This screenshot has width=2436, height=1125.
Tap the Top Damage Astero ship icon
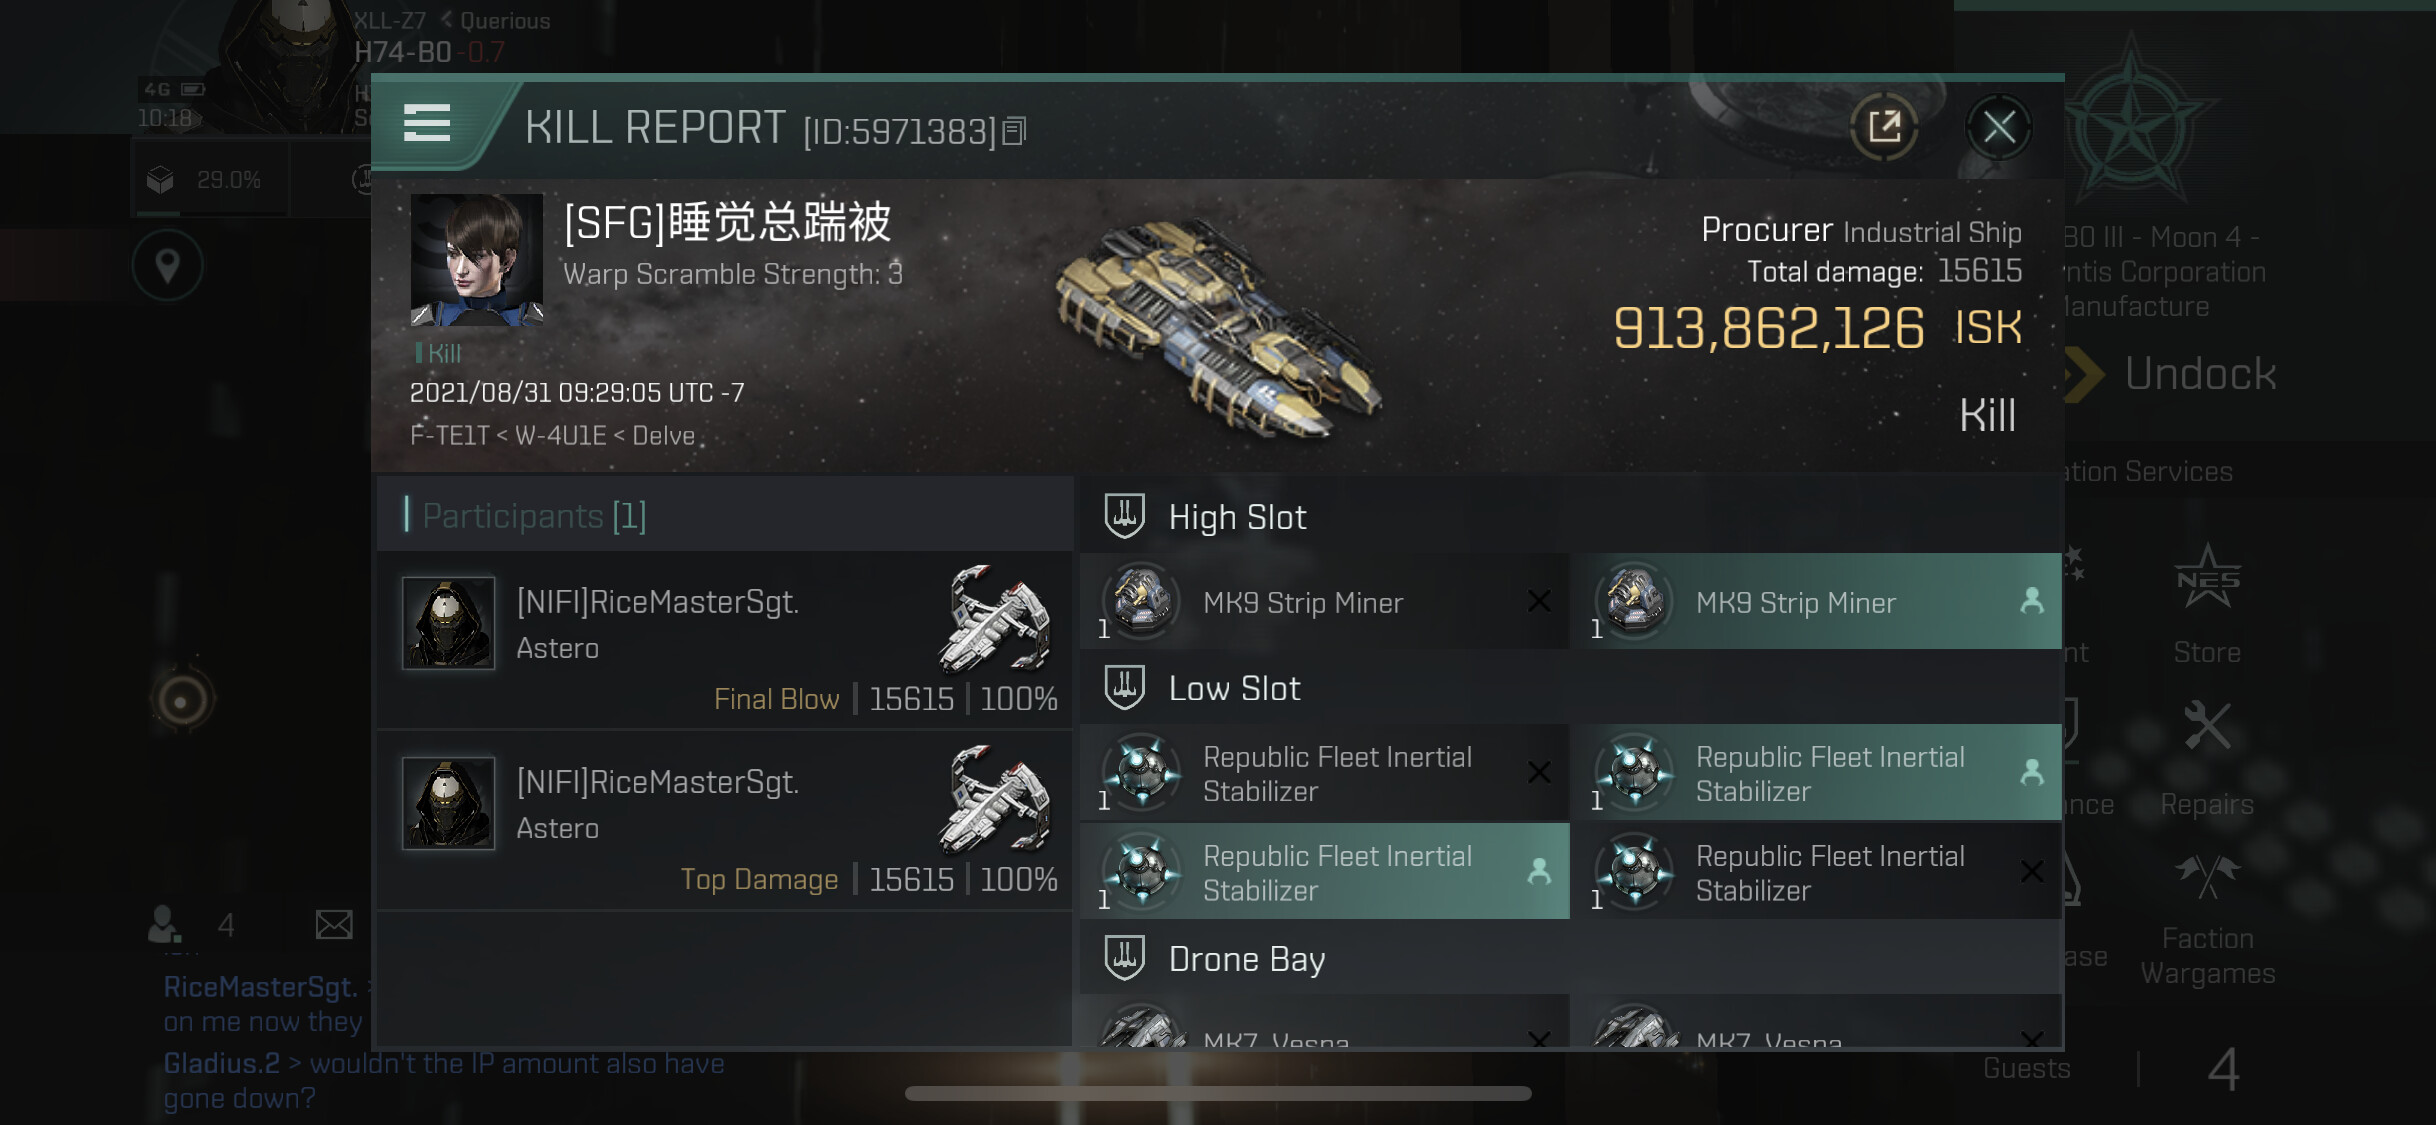(x=994, y=800)
